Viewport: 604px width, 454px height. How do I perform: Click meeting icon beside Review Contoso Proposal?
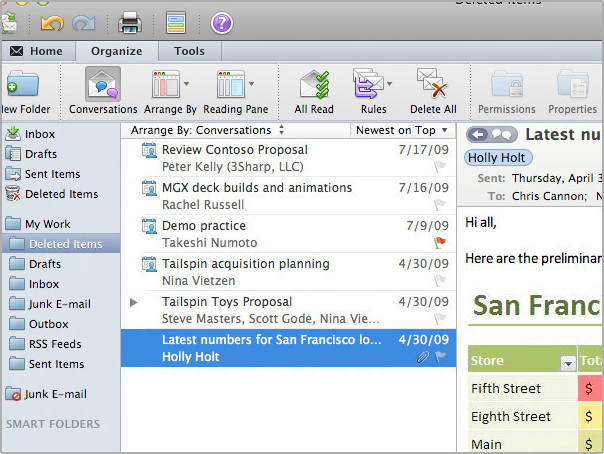point(149,150)
